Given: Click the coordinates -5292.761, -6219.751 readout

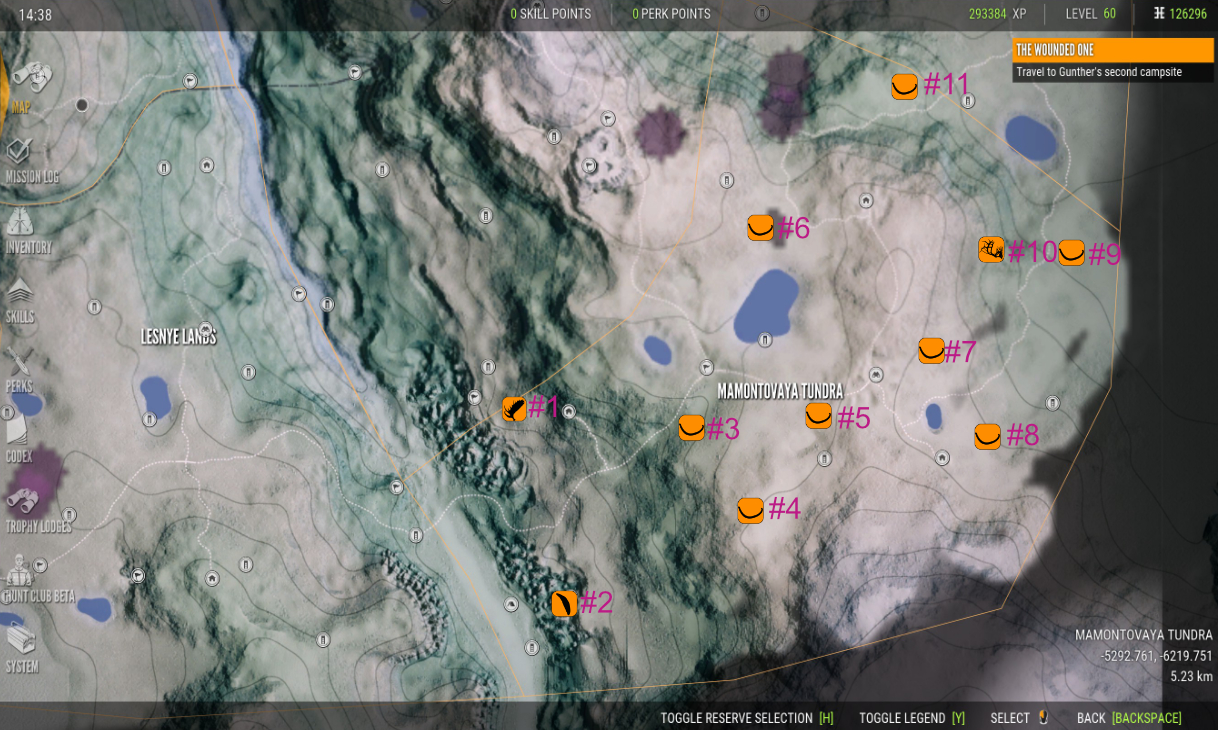Looking at the screenshot, I should [1156, 656].
